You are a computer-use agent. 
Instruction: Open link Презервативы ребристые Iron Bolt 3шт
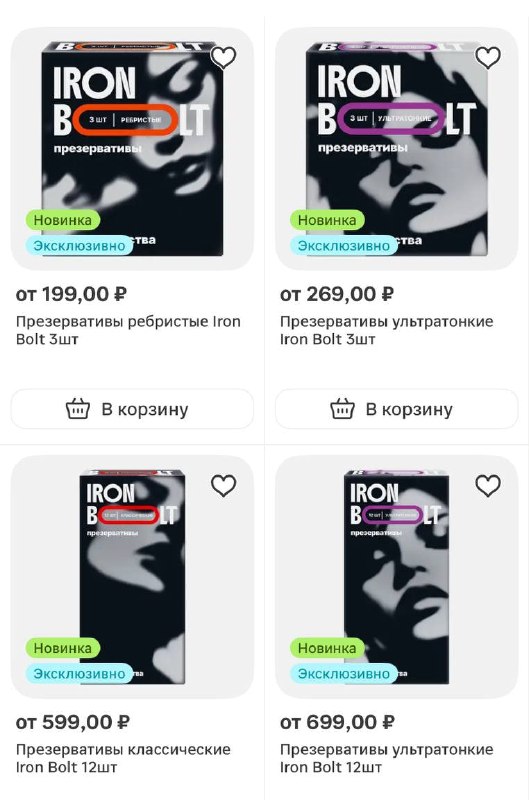tap(128, 330)
